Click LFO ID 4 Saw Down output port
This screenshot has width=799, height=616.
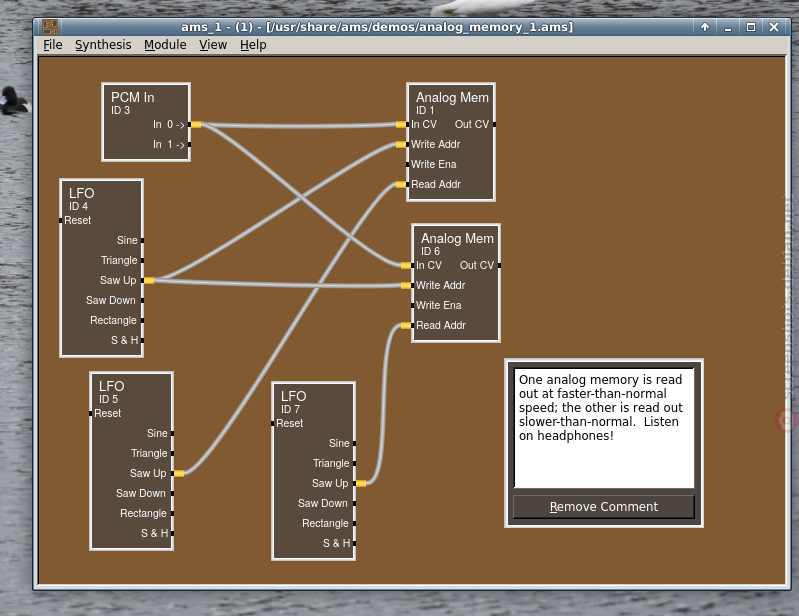click(x=142, y=300)
